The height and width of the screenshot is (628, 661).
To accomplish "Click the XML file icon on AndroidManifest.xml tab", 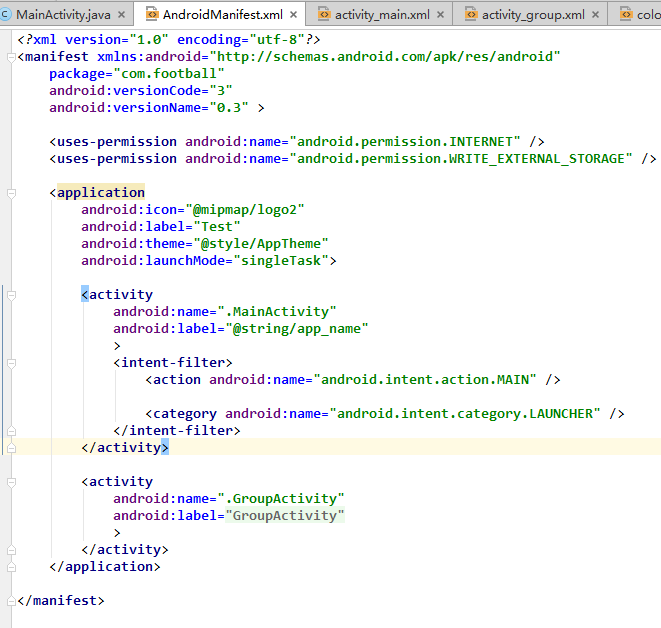I will tap(152, 14).
